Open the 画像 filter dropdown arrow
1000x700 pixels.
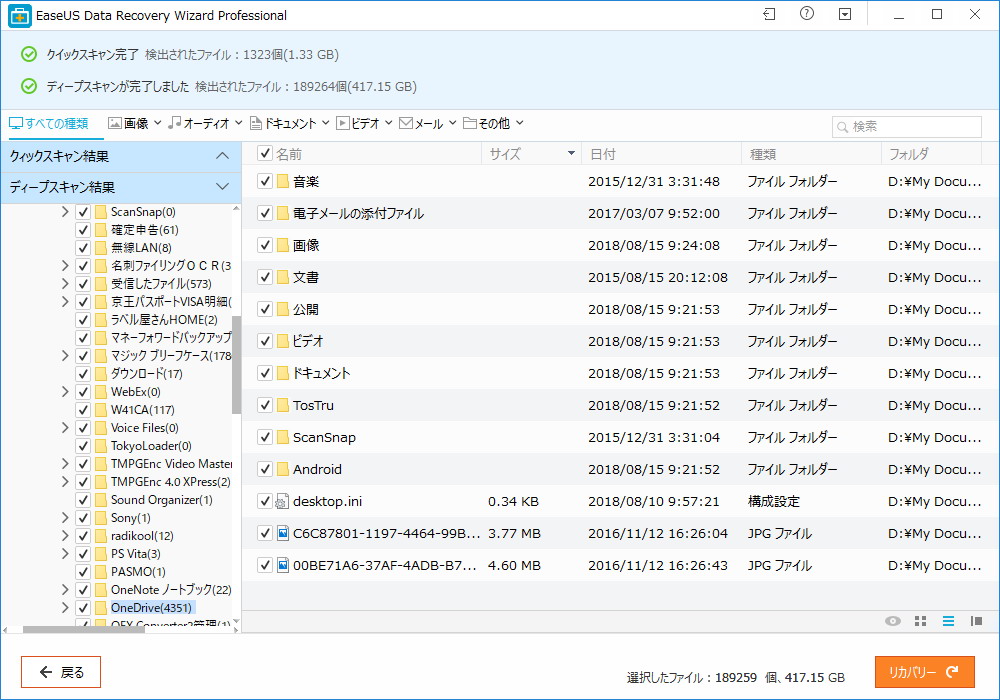158,122
